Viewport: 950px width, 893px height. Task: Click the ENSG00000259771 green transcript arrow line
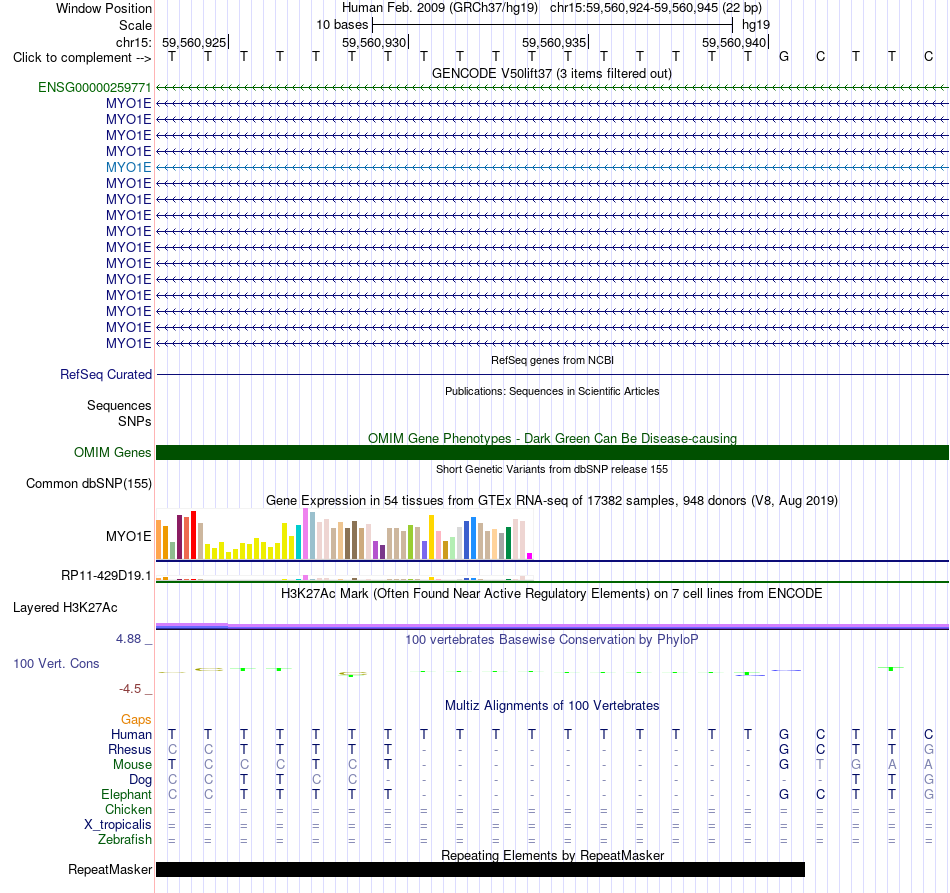(552, 88)
